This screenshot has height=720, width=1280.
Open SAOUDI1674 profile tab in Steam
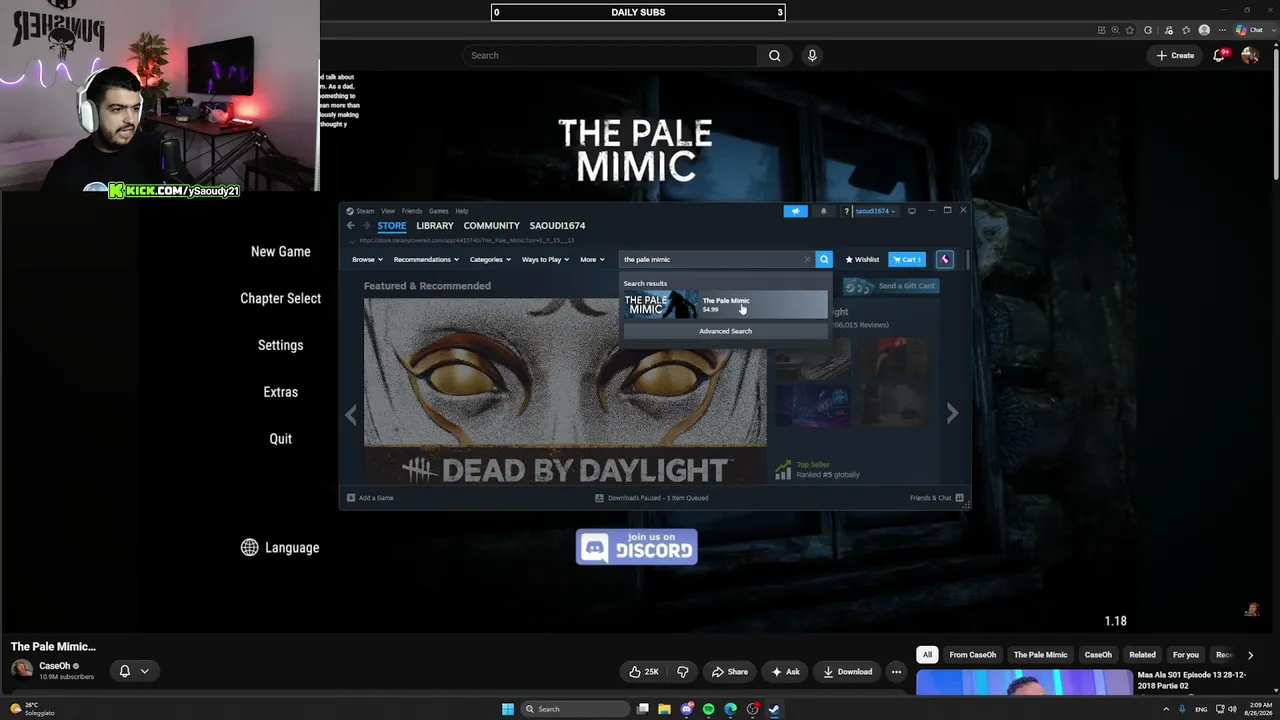click(x=557, y=226)
